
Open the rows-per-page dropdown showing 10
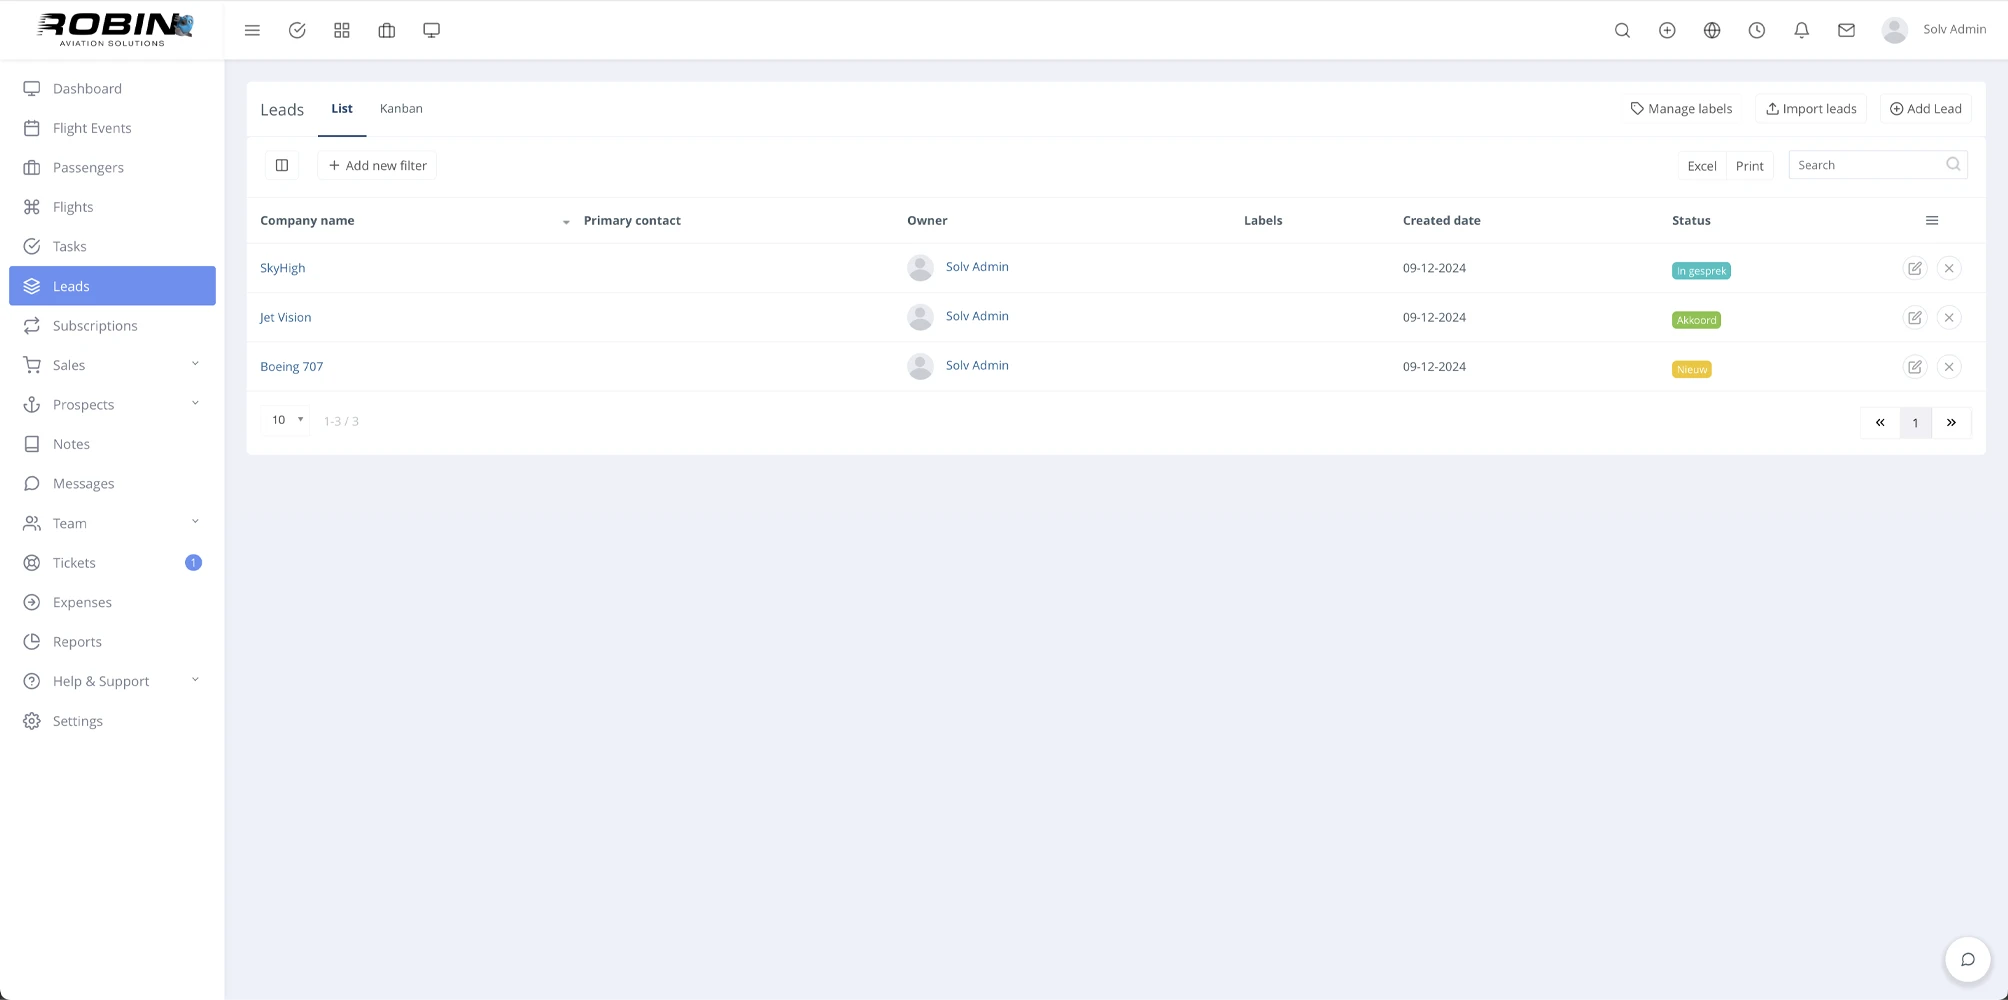pyautogui.click(x=286, y=420)
